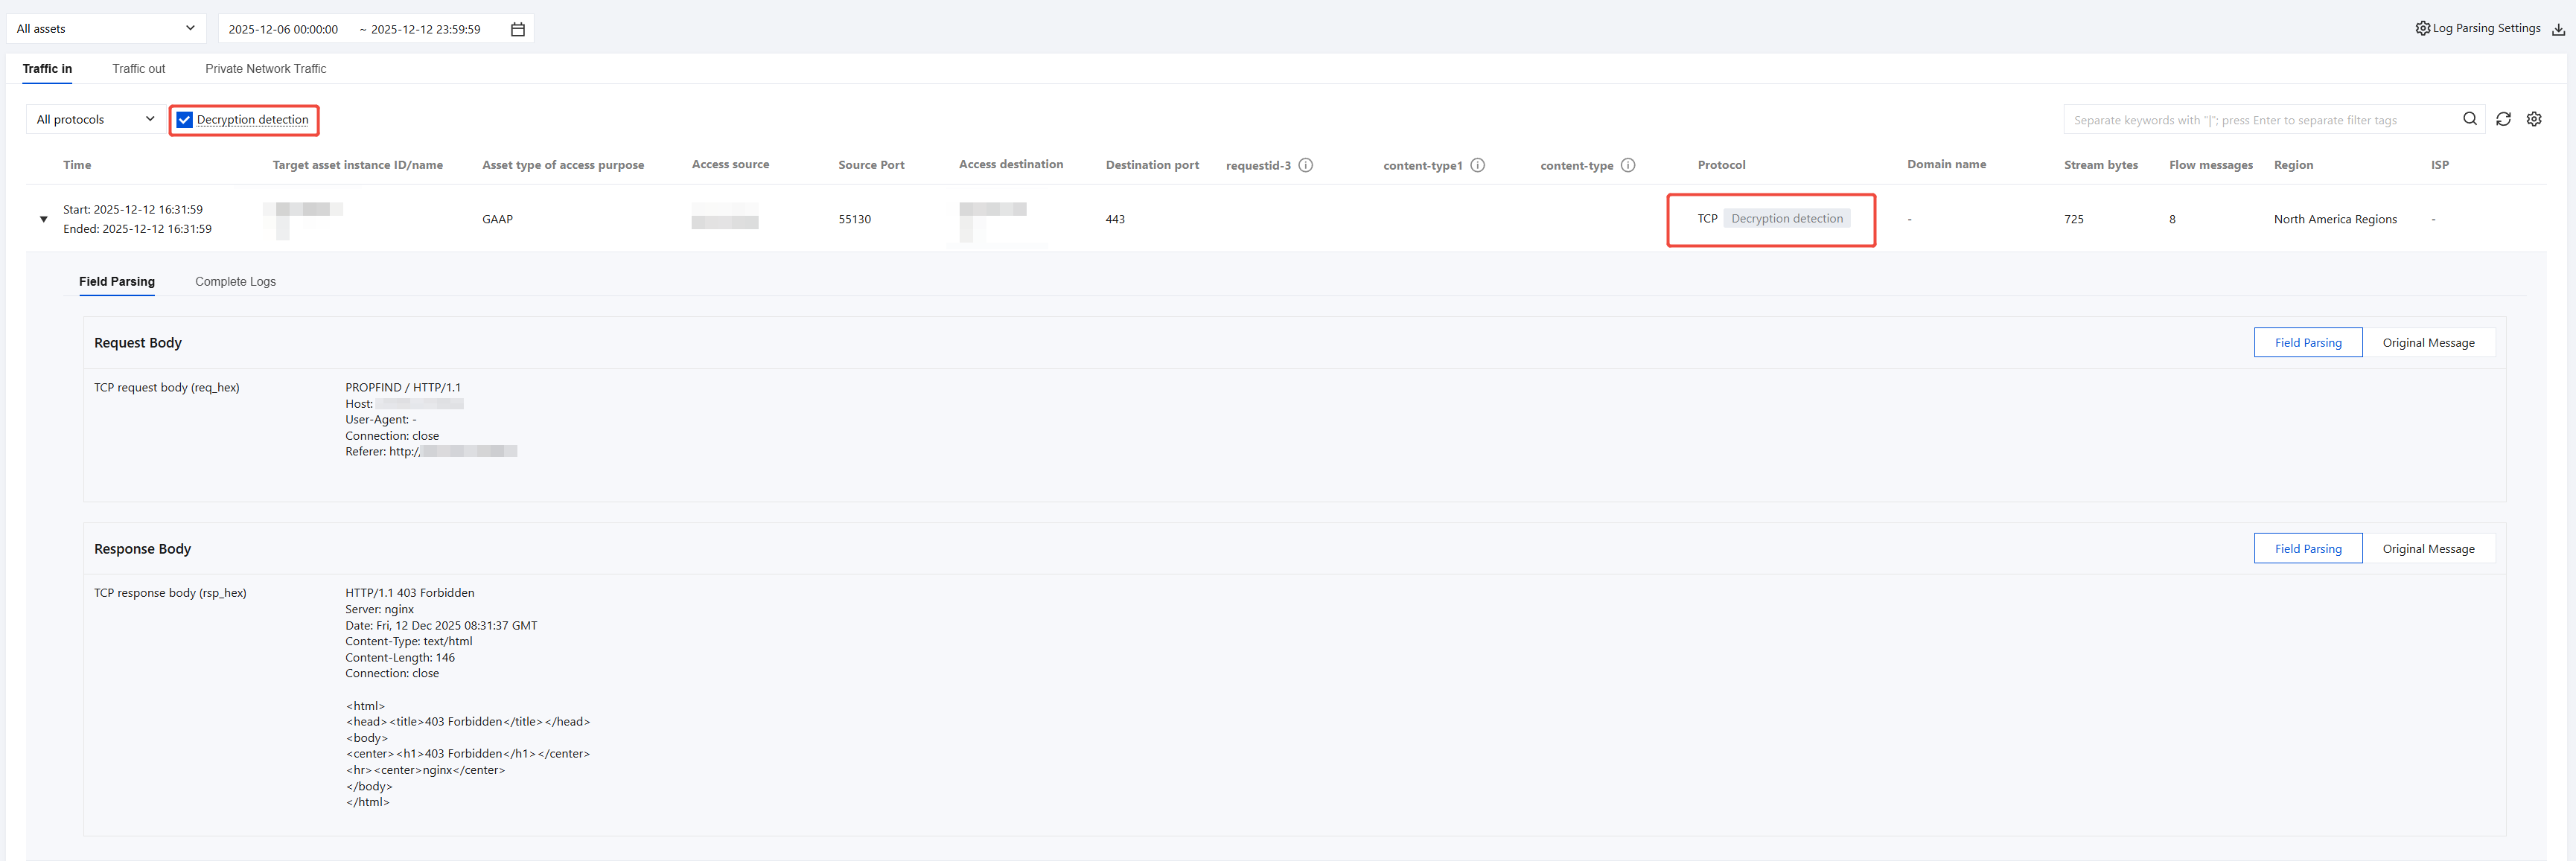Collapse the expanded log row arrow
This screenshot has width=2576, height=861.
point(43,219)
